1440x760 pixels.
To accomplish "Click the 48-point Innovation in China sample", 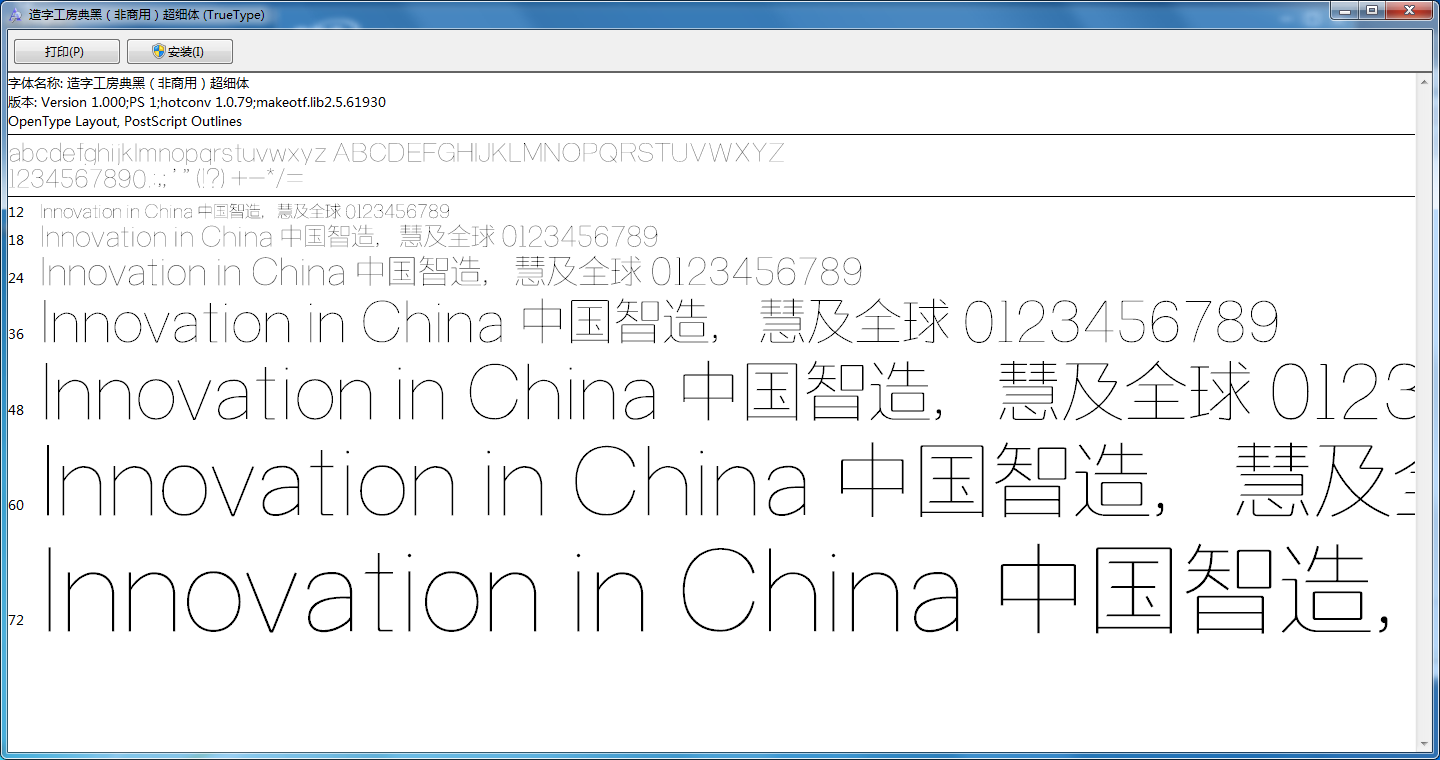I will click(728, 392).
